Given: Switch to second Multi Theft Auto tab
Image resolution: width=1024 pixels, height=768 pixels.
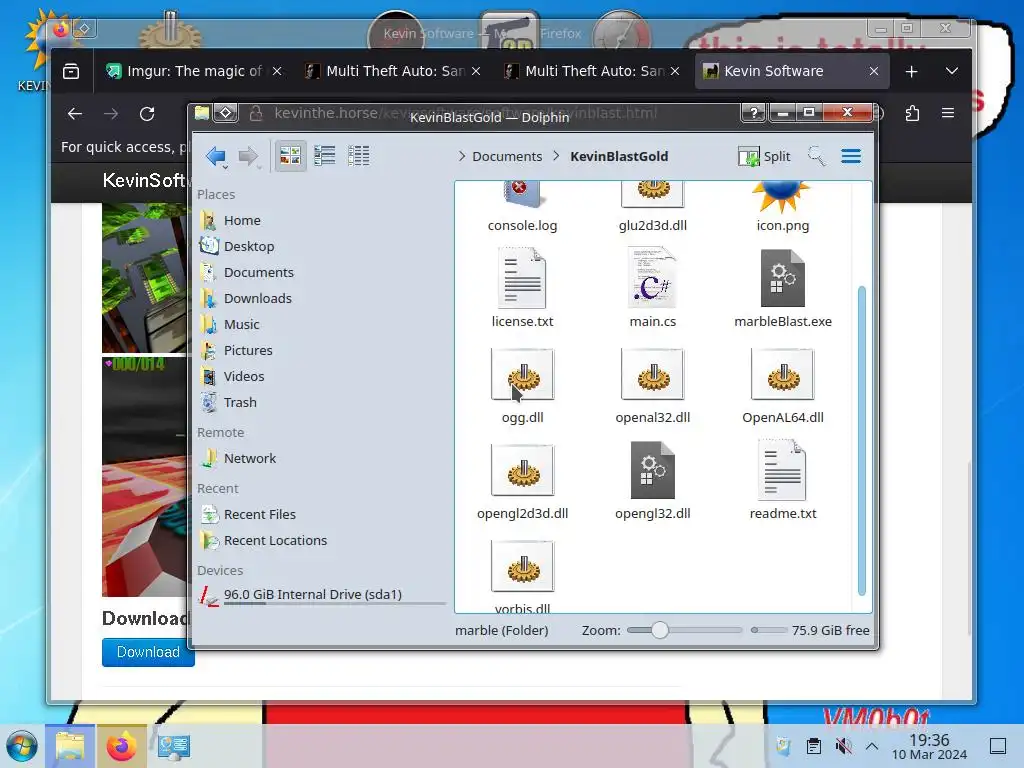Looking at the screenshot, I should tap(593, 71).
